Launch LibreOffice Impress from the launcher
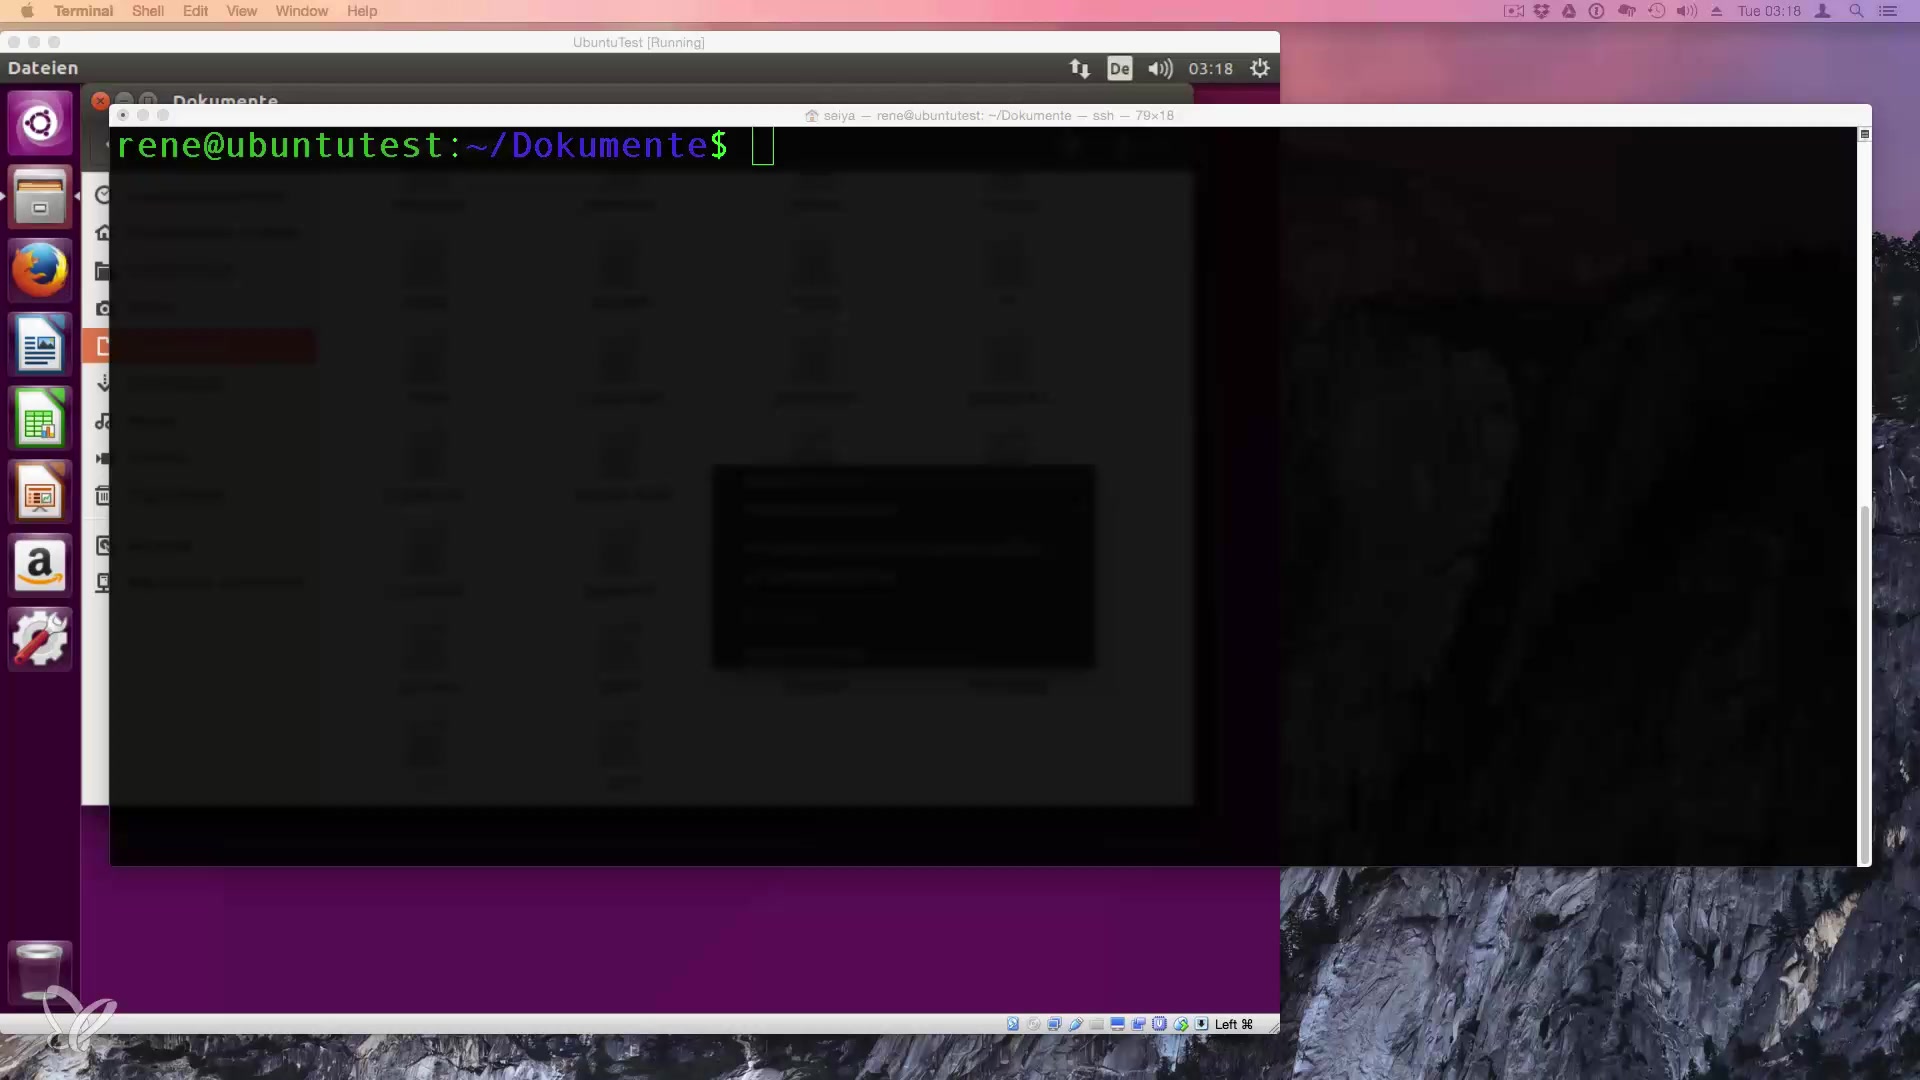This screenshot has width=1920, height=1080. (40, 493)
